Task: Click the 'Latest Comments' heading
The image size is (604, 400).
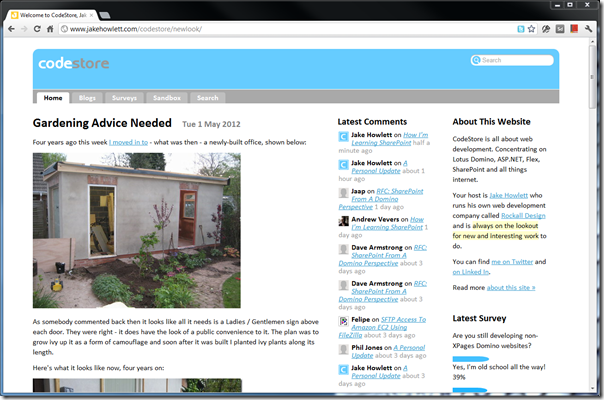Action: coord(372,122)
